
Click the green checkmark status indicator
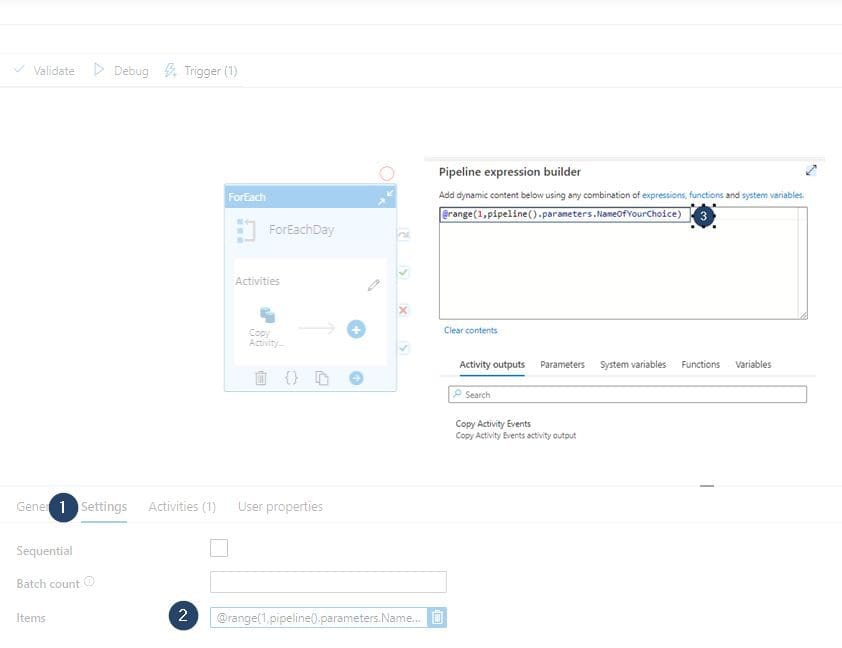pos(402,273)
